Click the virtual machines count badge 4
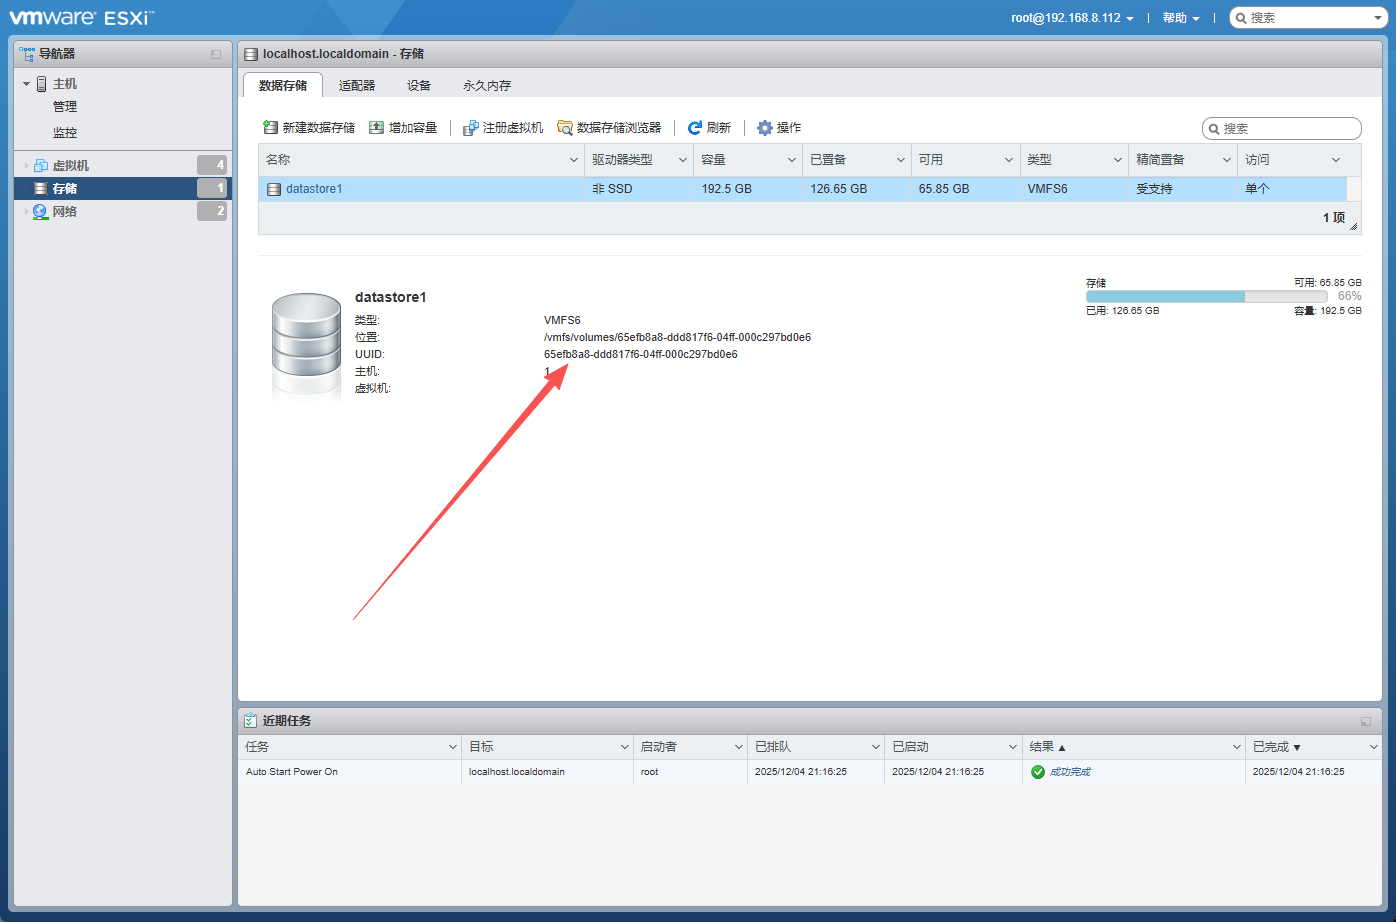The height and width of the screenshot is (922, 1396). [212, 166]
